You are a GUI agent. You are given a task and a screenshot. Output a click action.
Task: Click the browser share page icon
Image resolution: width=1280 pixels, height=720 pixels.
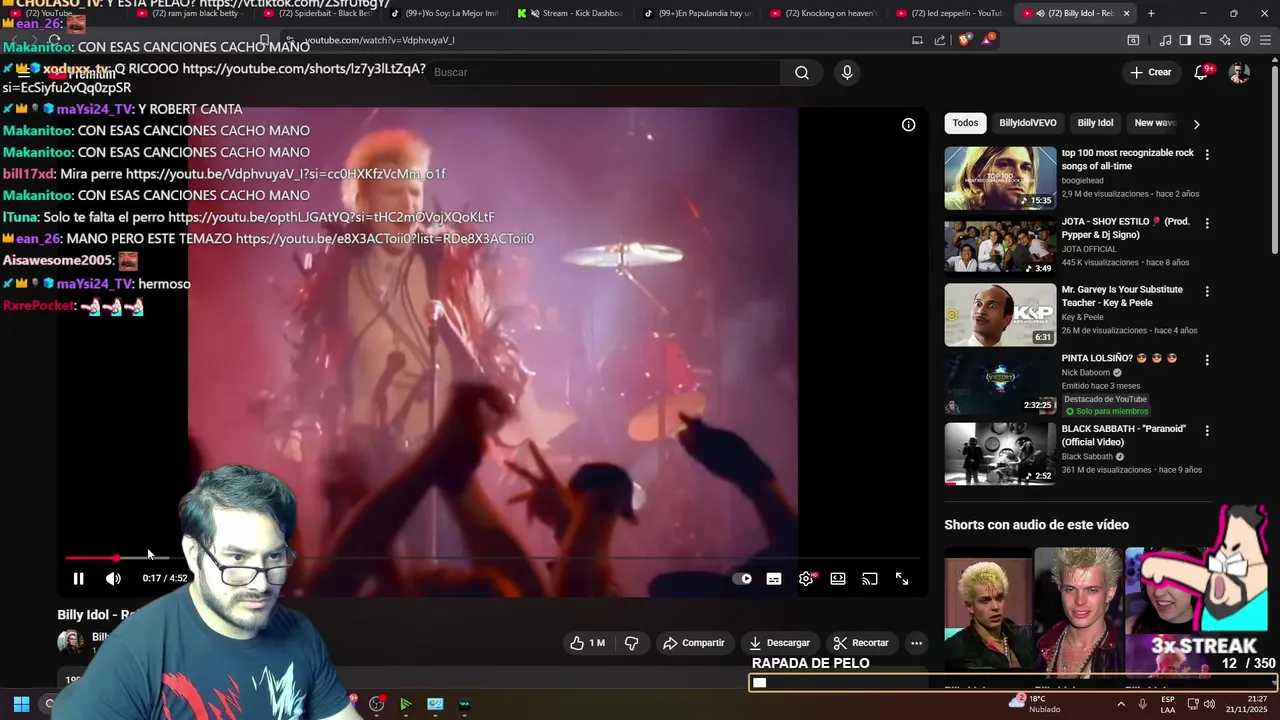[940, 40]
